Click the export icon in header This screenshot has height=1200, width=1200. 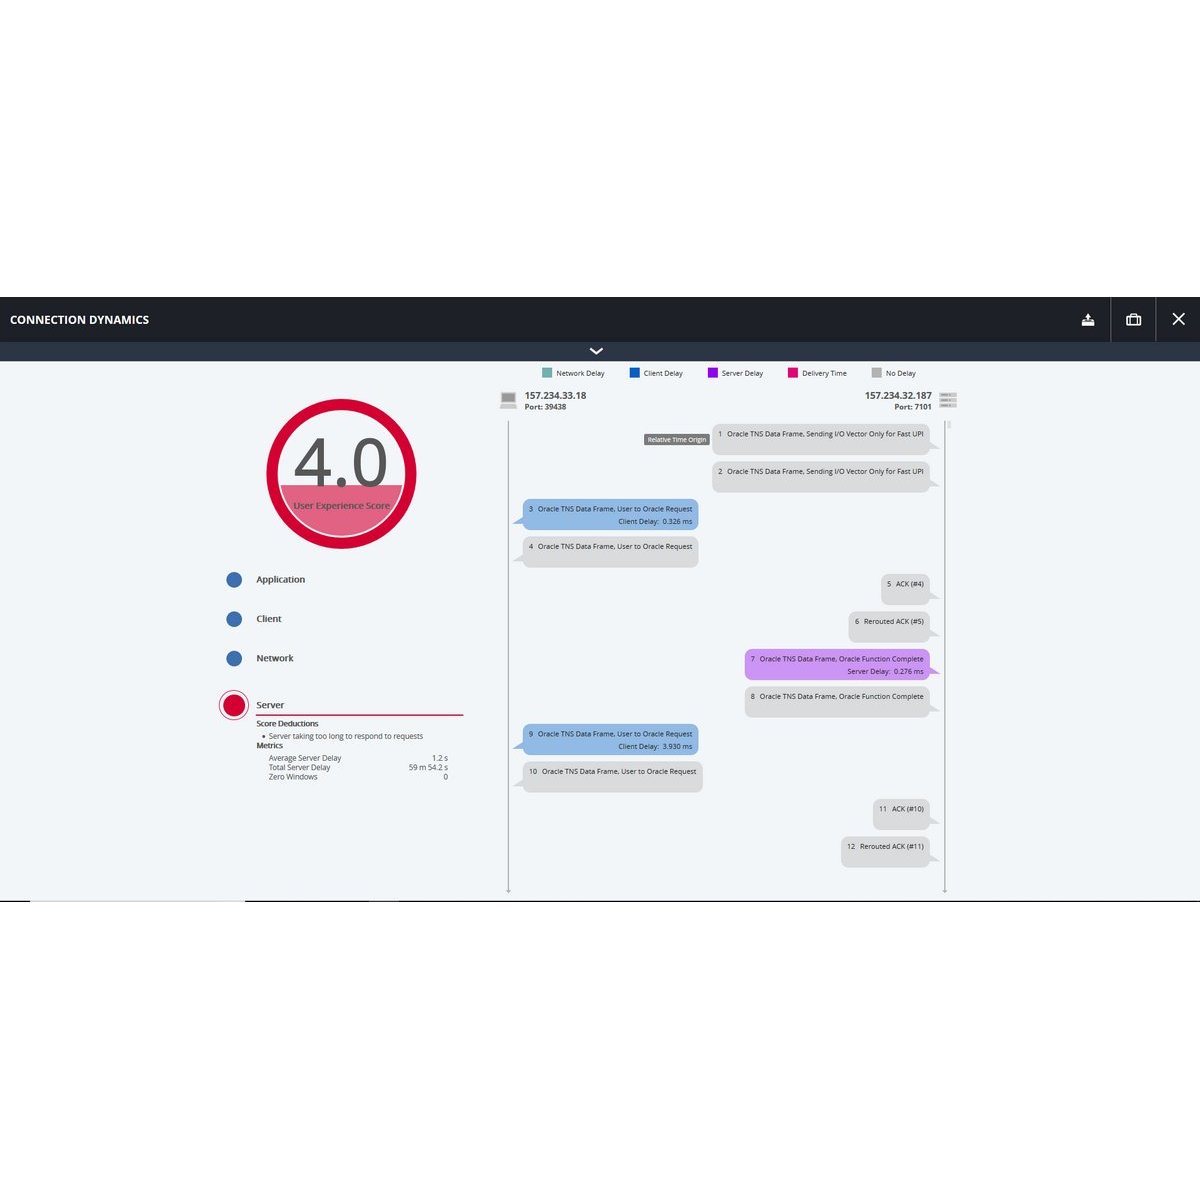pyautogui.click(x=1088, y=320)
